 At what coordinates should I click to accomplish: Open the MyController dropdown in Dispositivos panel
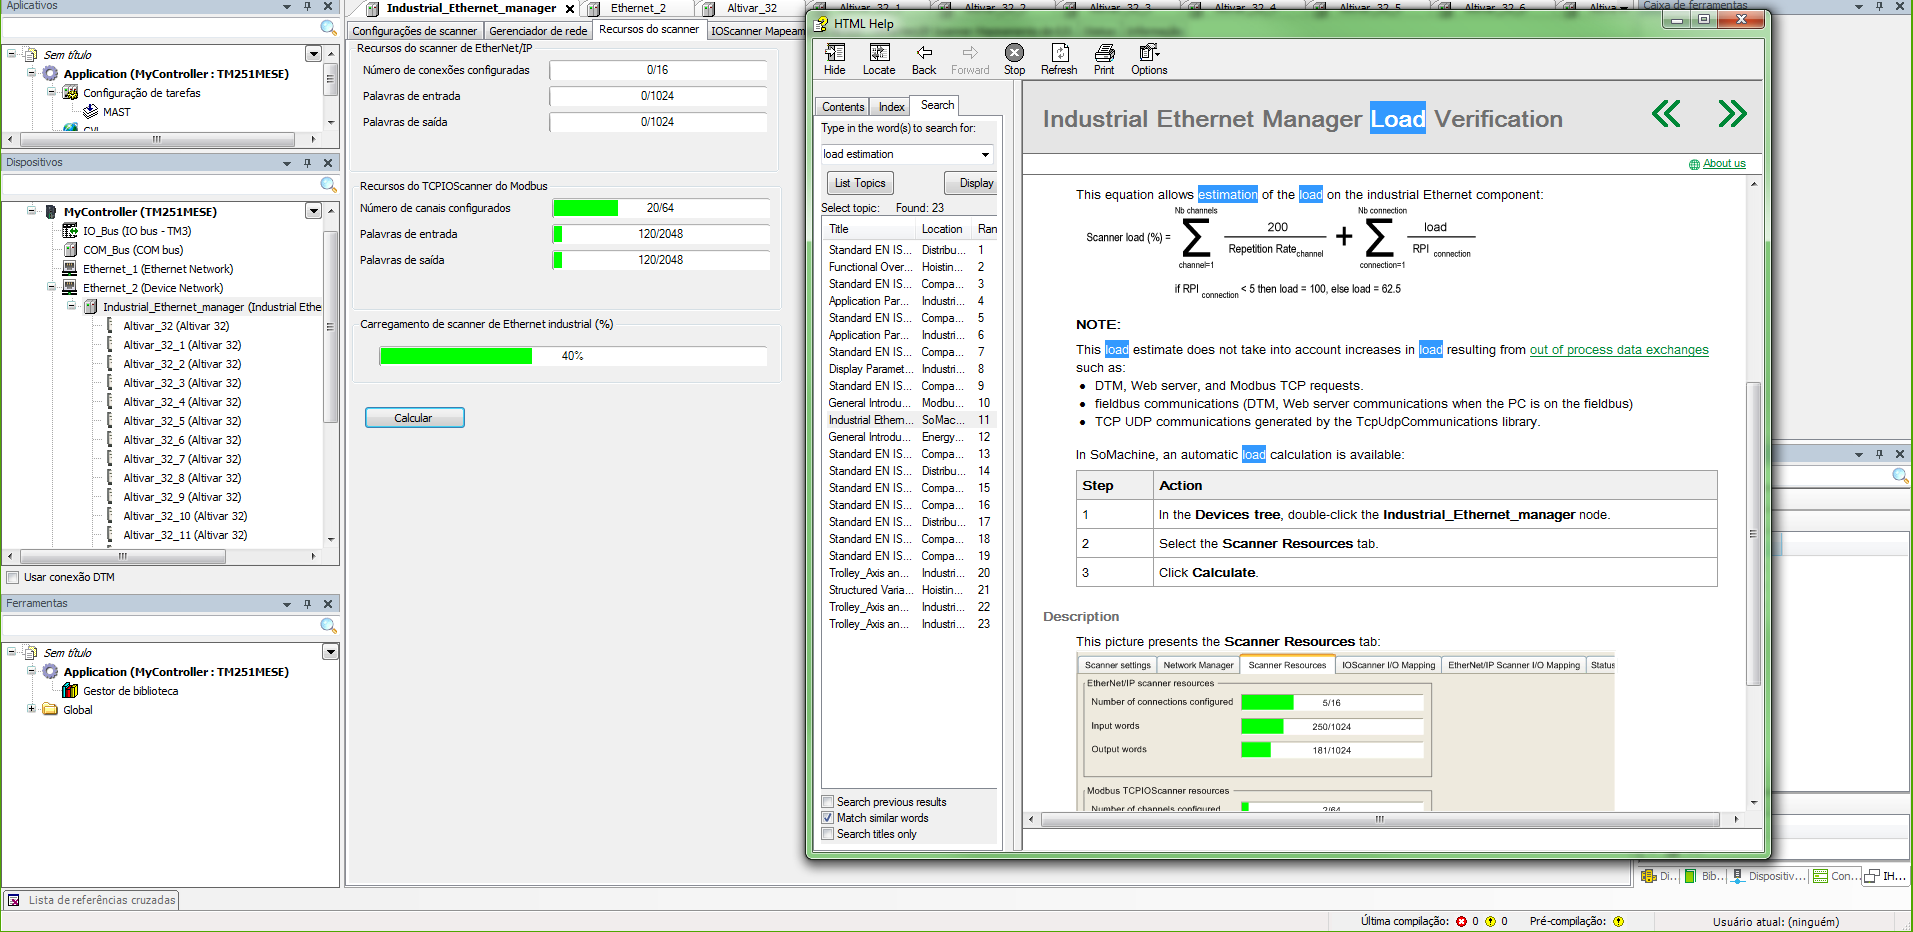coord(314,211)
